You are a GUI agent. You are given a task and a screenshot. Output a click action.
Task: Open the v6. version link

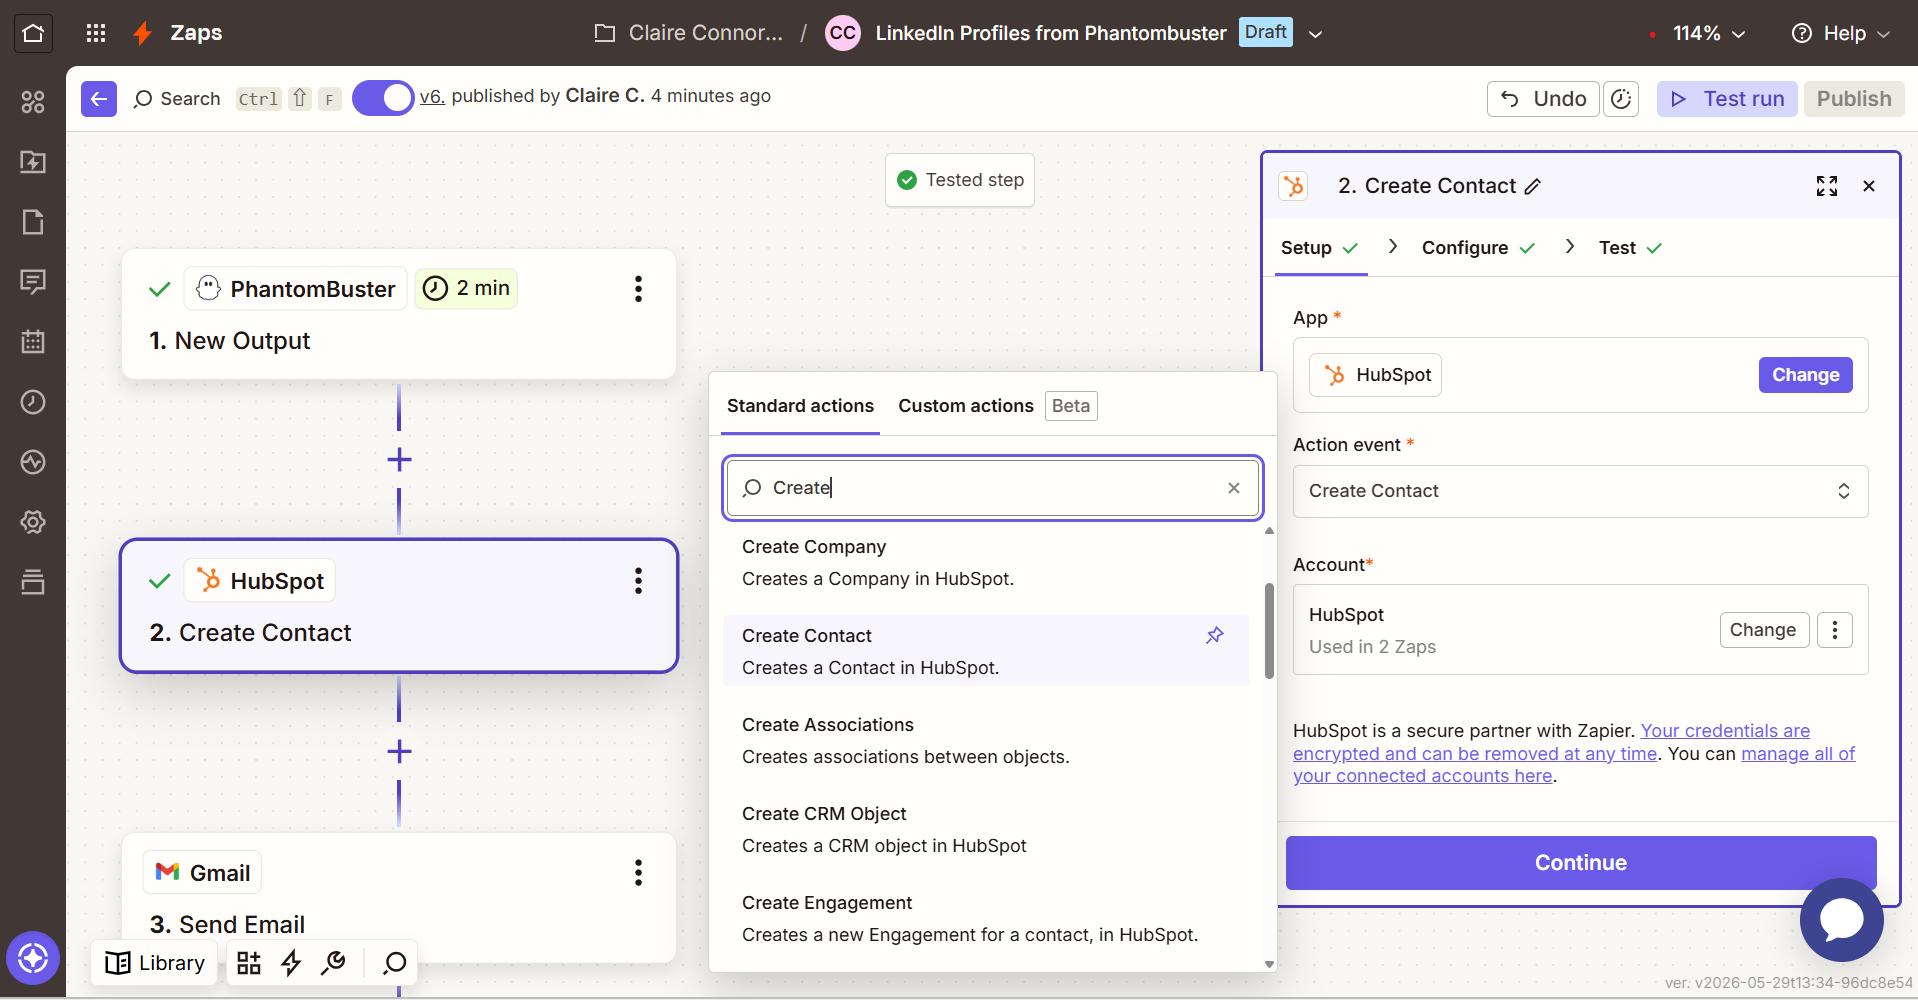(x=432, y=97)
